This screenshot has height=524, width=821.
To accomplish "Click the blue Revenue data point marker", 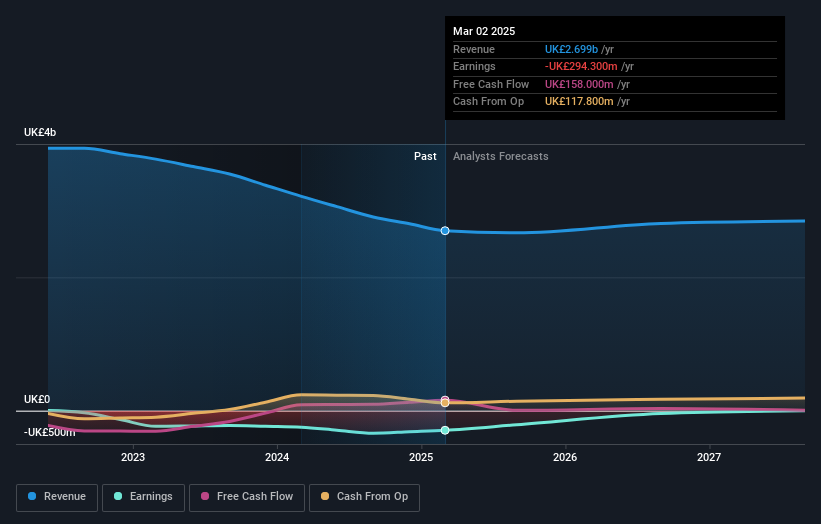I will pyautogui.click(x=445, y=231).
